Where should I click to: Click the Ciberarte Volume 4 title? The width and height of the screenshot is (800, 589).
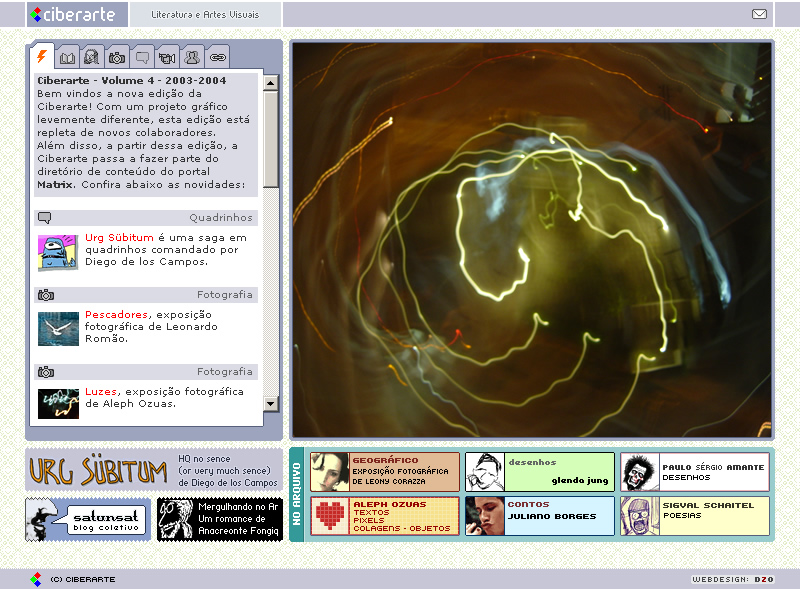coord(132,81)
